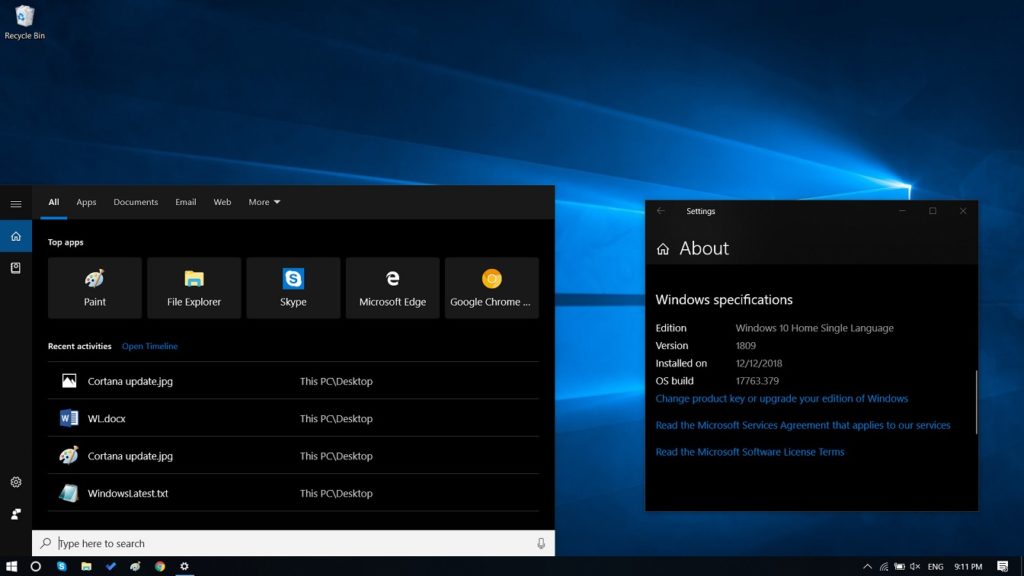Open Timeline from Recent activities
The height and width of the screenshot is (576, 1024).
(x=149, y=346)
